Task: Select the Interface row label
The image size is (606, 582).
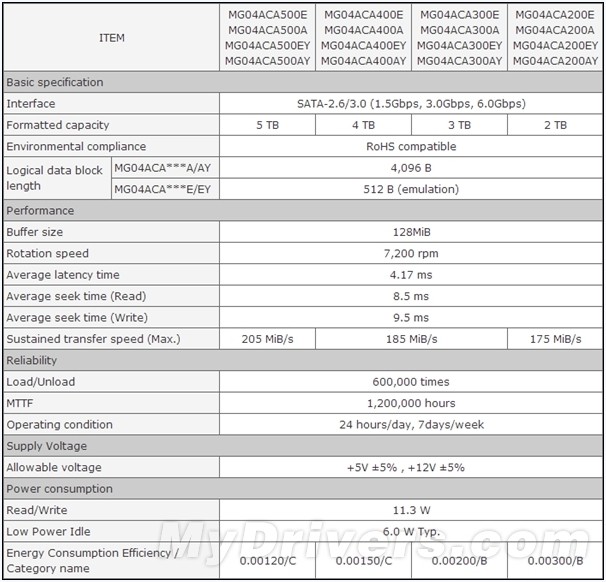Action: 31,104
